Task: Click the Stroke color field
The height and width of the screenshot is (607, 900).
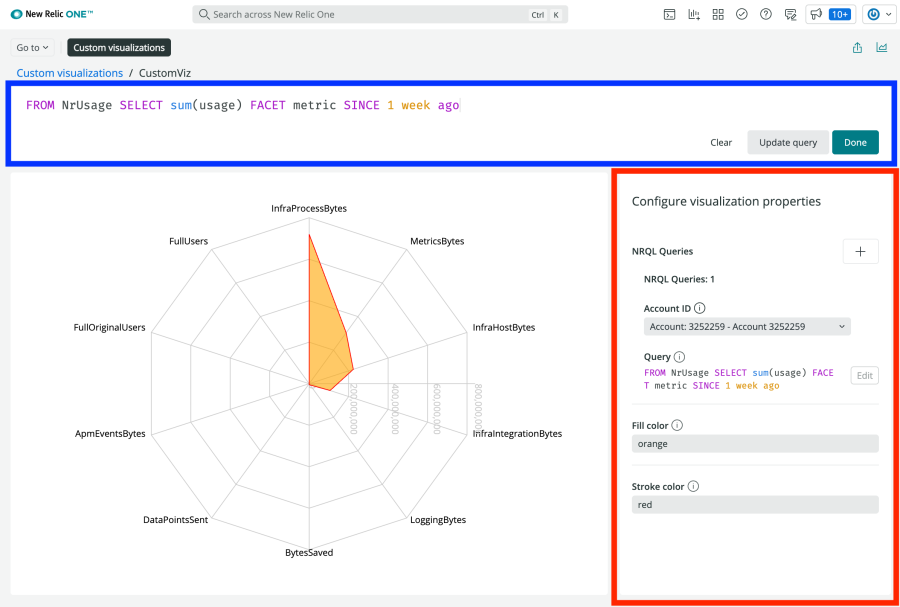Action: coord(755,505)
